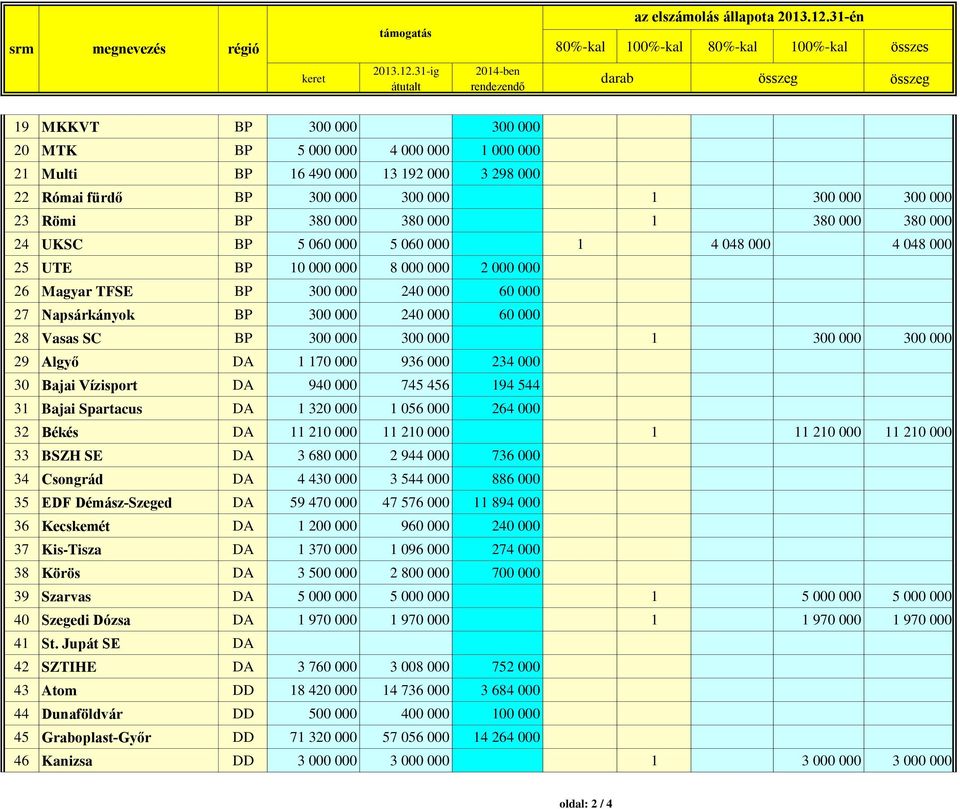Click the '886 000' cell
The height and width of the screenshot is (809, 960).
pos(497,479)
